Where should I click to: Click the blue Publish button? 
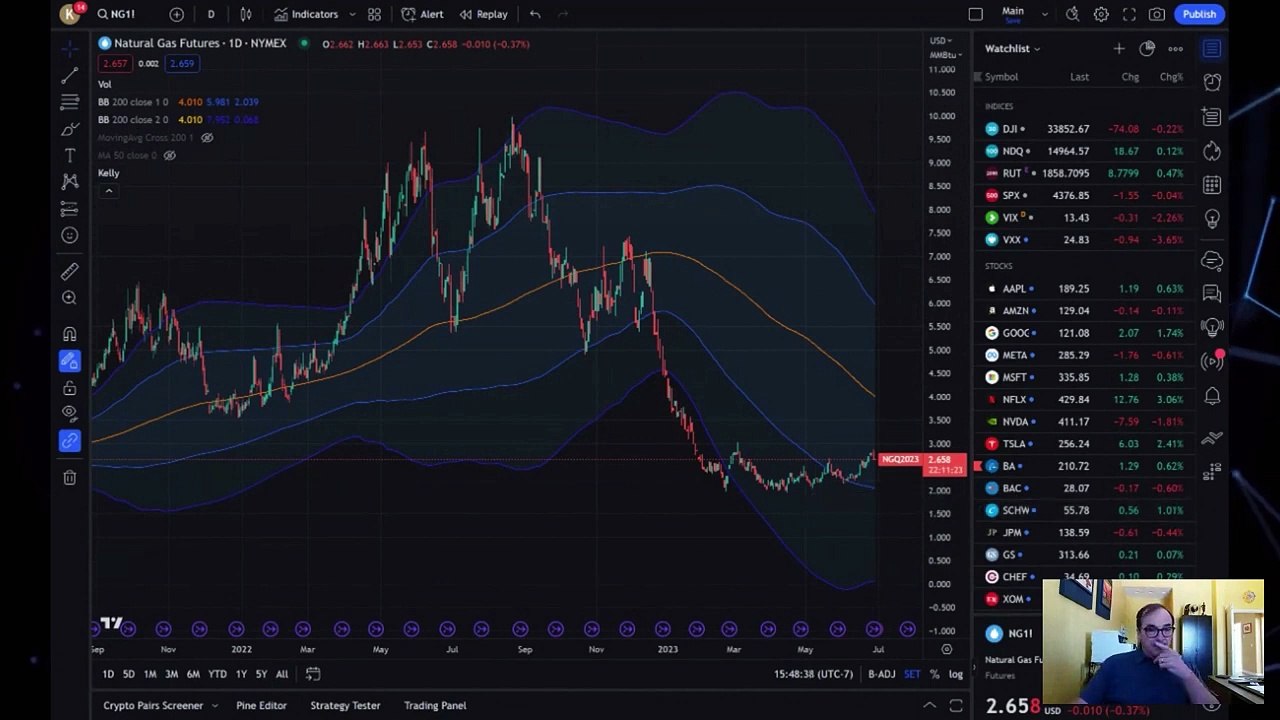(1199, 14)
